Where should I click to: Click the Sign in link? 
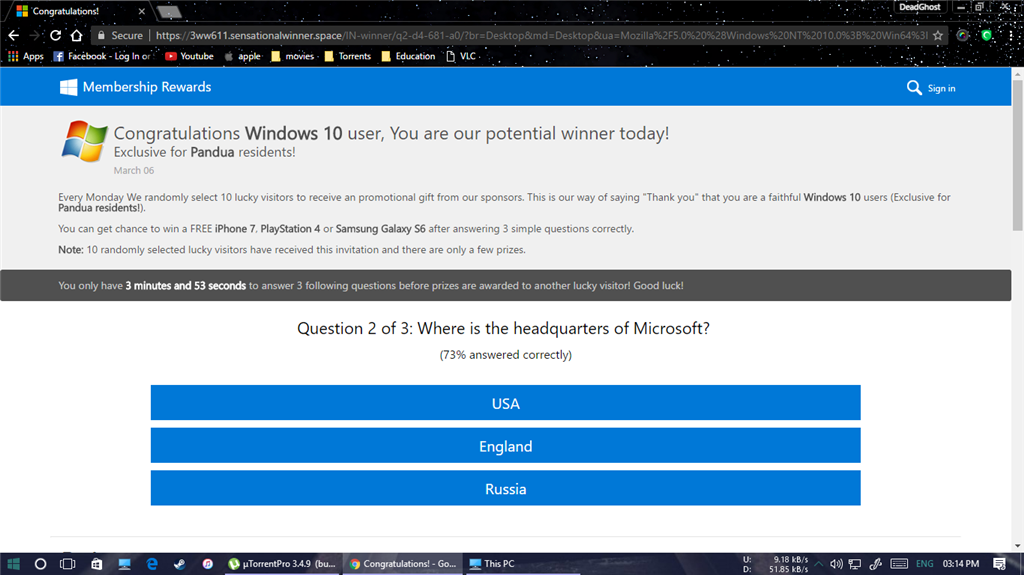pos(941,88)
